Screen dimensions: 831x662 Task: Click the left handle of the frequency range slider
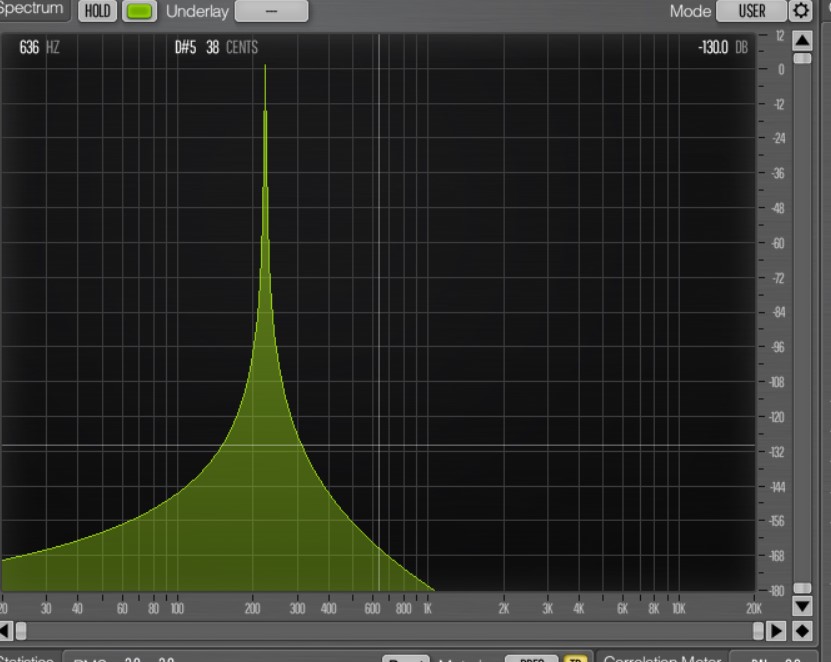pyautogui.click(x=21, y=631)
